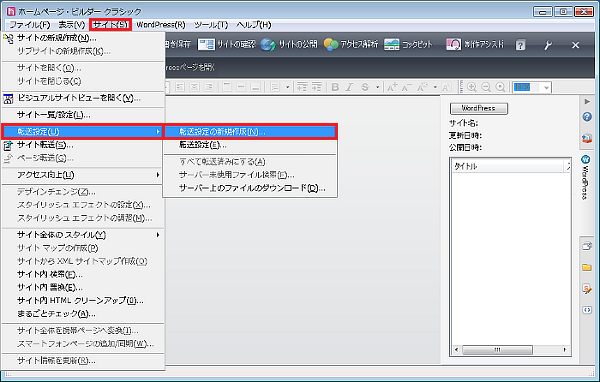
Task: Choose サイト内 HTML クリーンアップ(0)...
Action: (83, 300)
